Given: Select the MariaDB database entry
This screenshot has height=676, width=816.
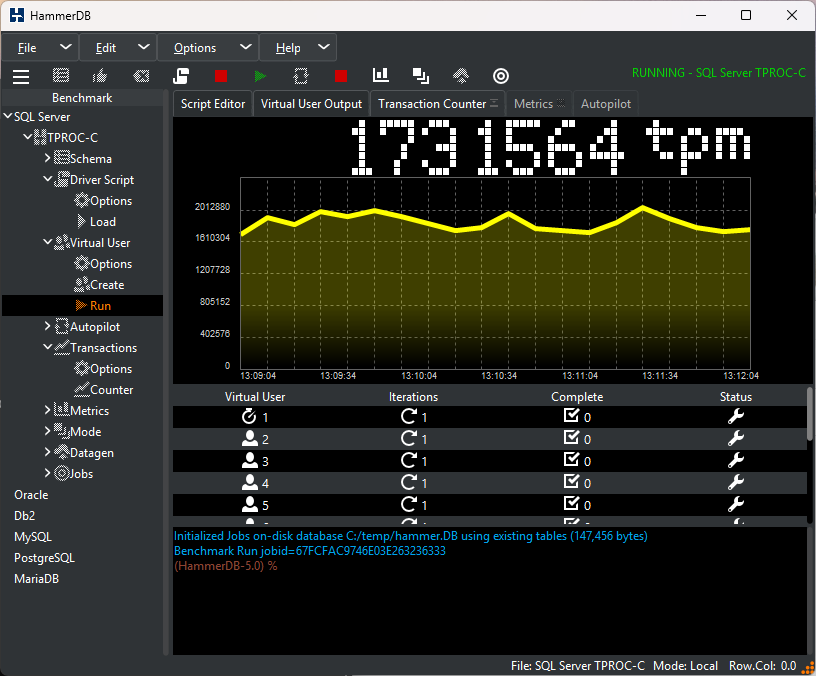Looking at the screenshot, I should (x=36, y=579).
